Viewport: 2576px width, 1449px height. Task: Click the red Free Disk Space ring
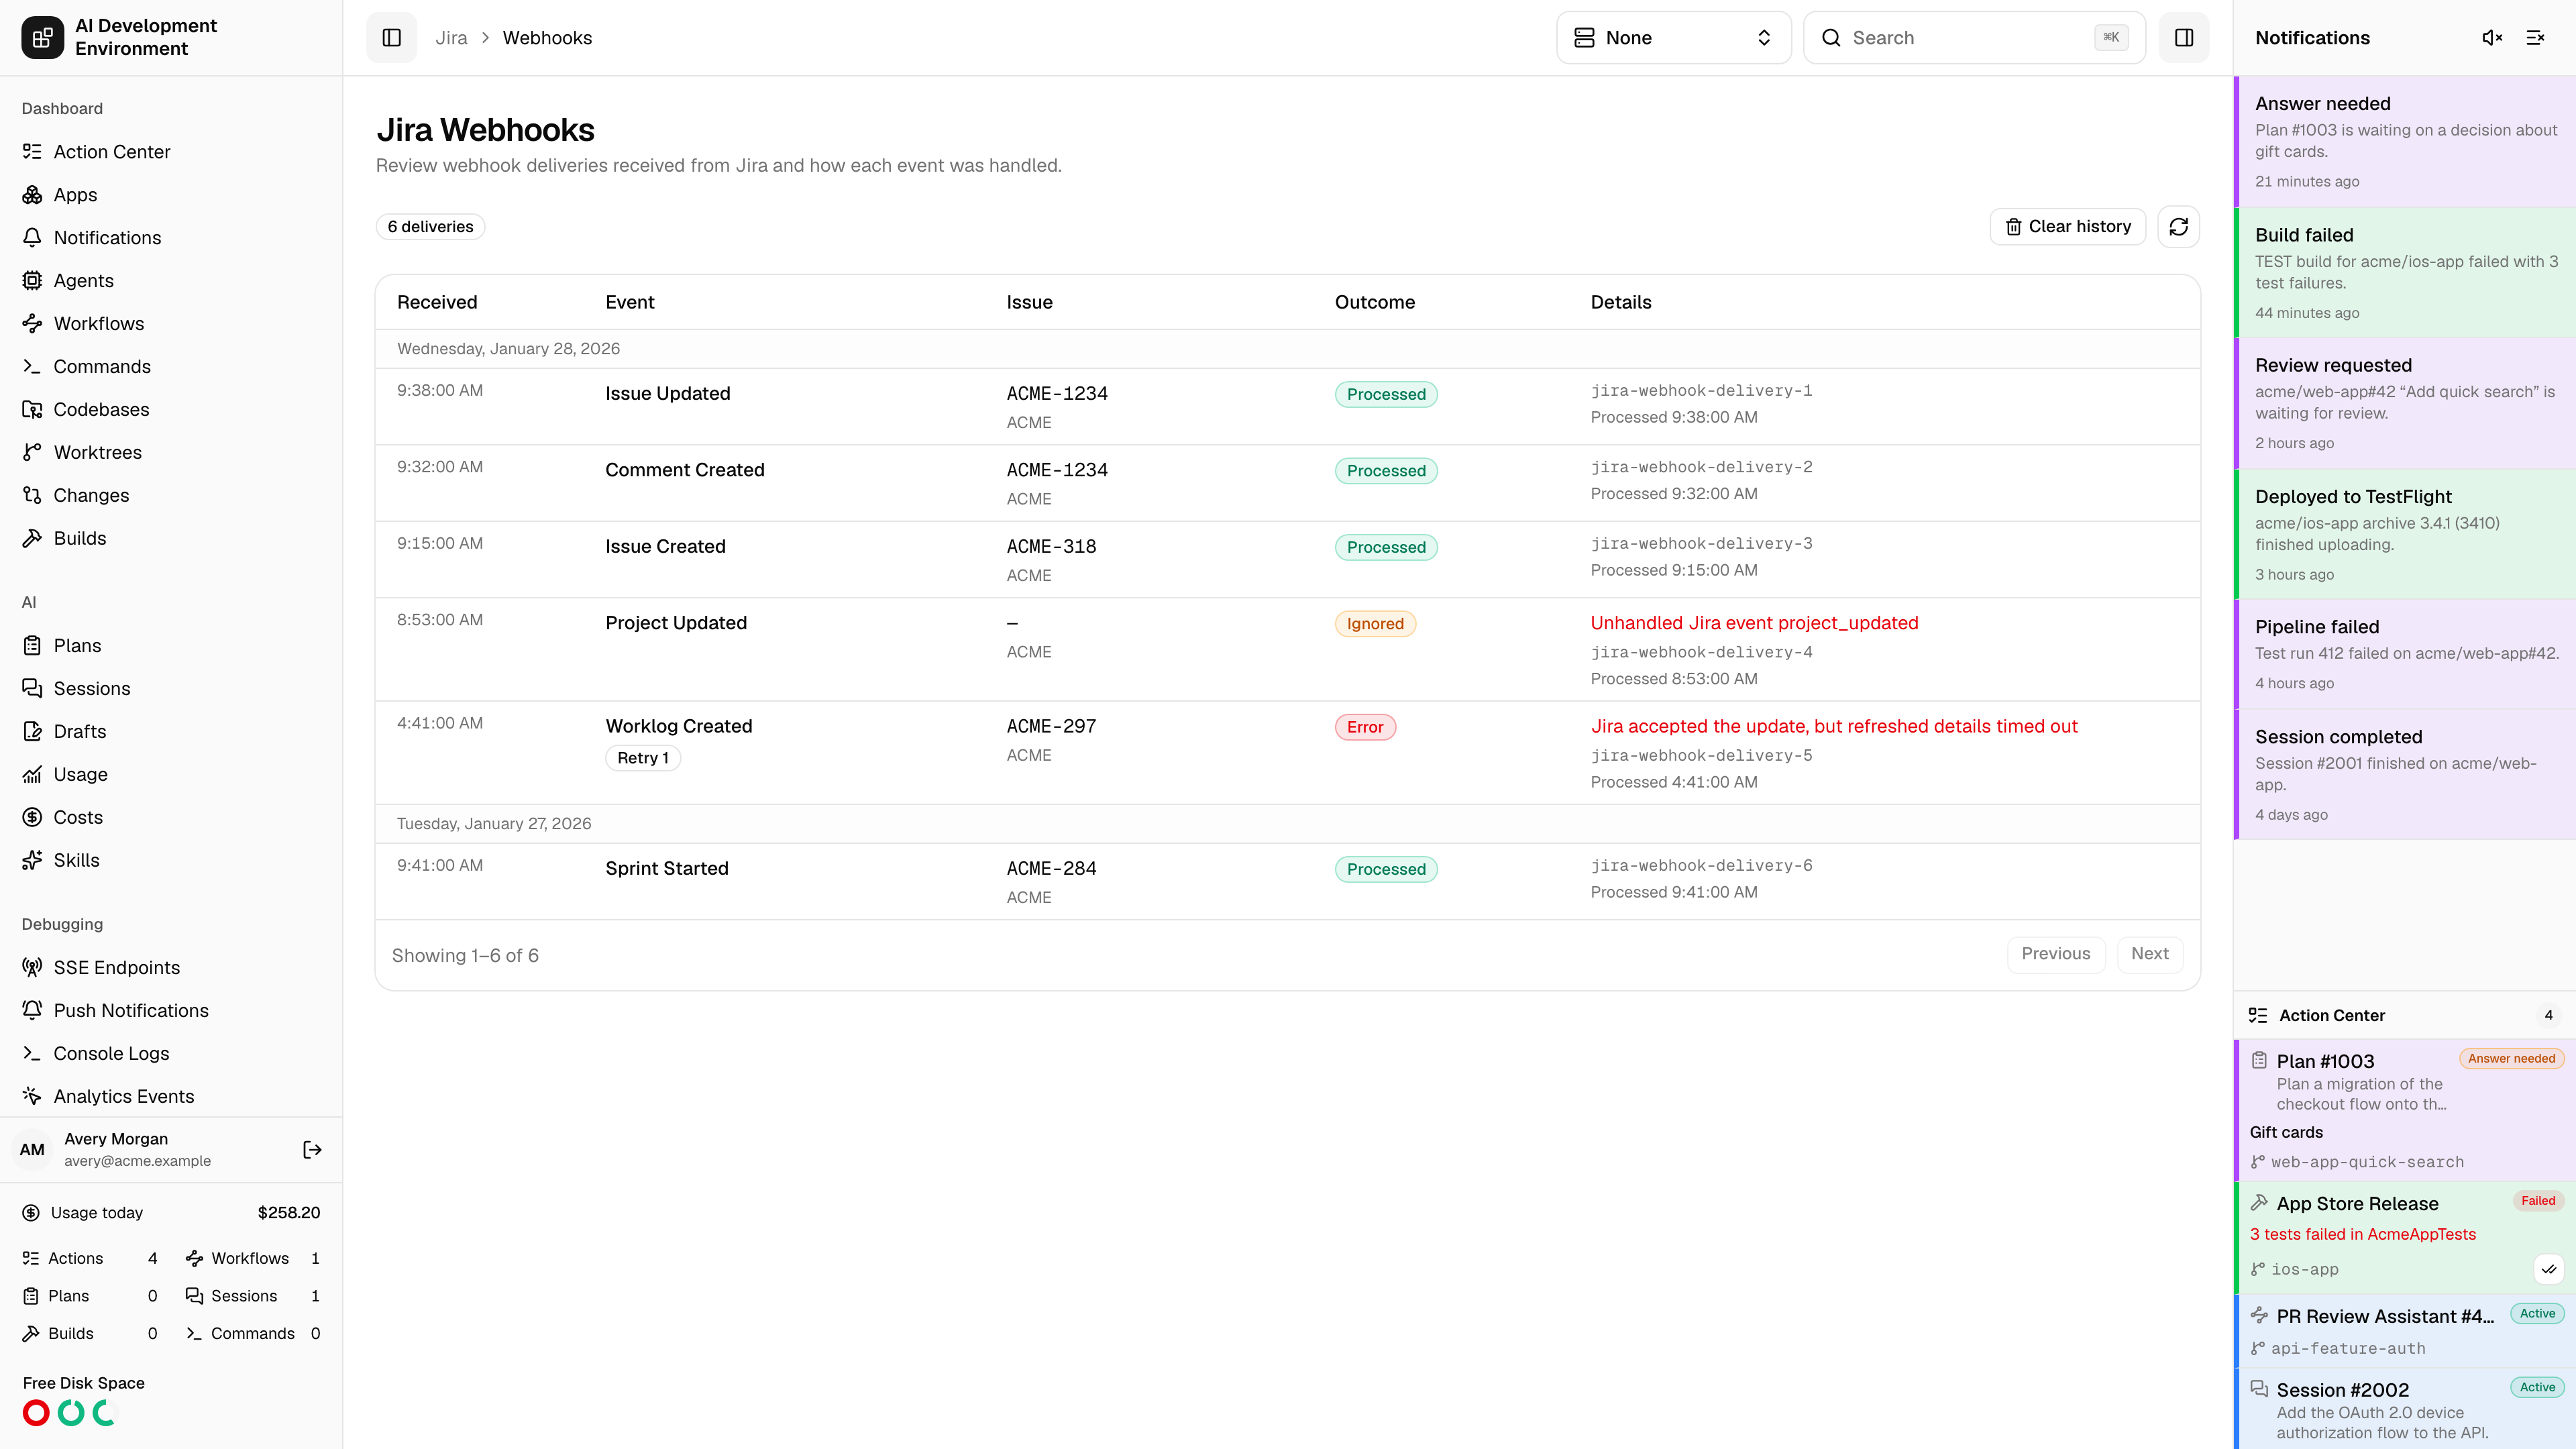point(36,1413)
